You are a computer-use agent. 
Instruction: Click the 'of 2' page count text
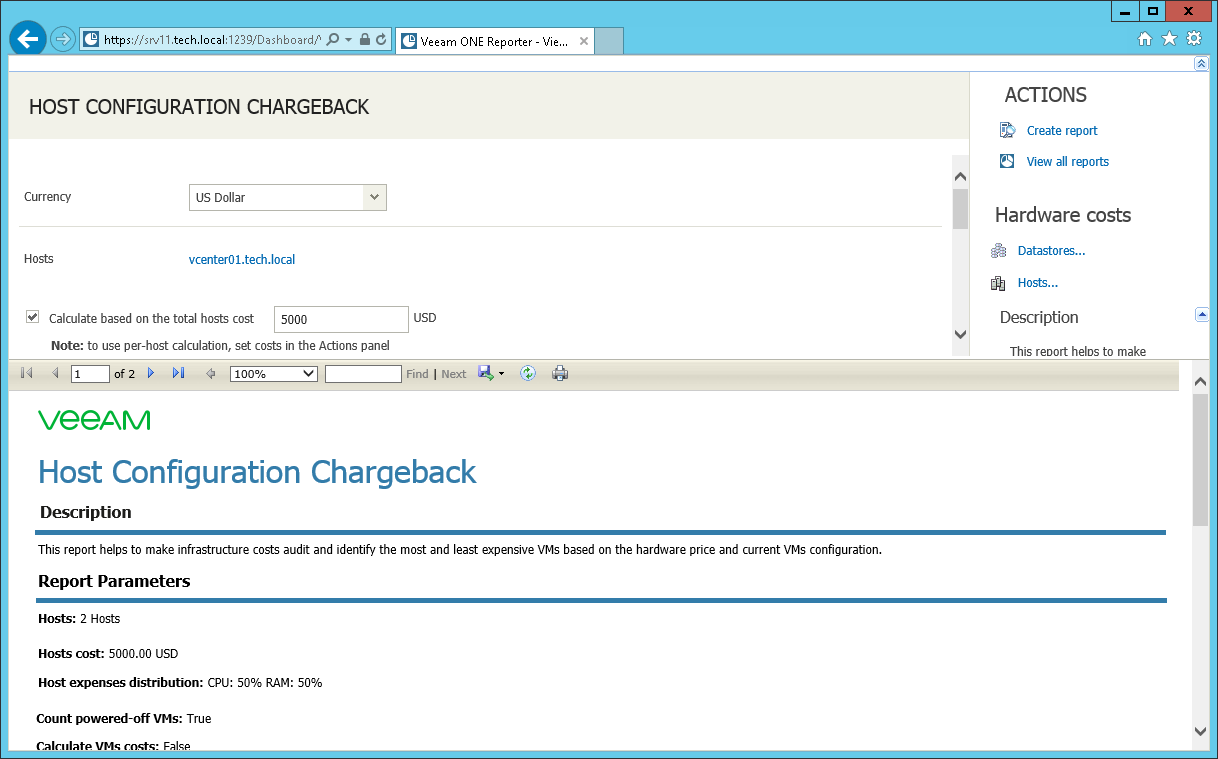pos(124,374)
